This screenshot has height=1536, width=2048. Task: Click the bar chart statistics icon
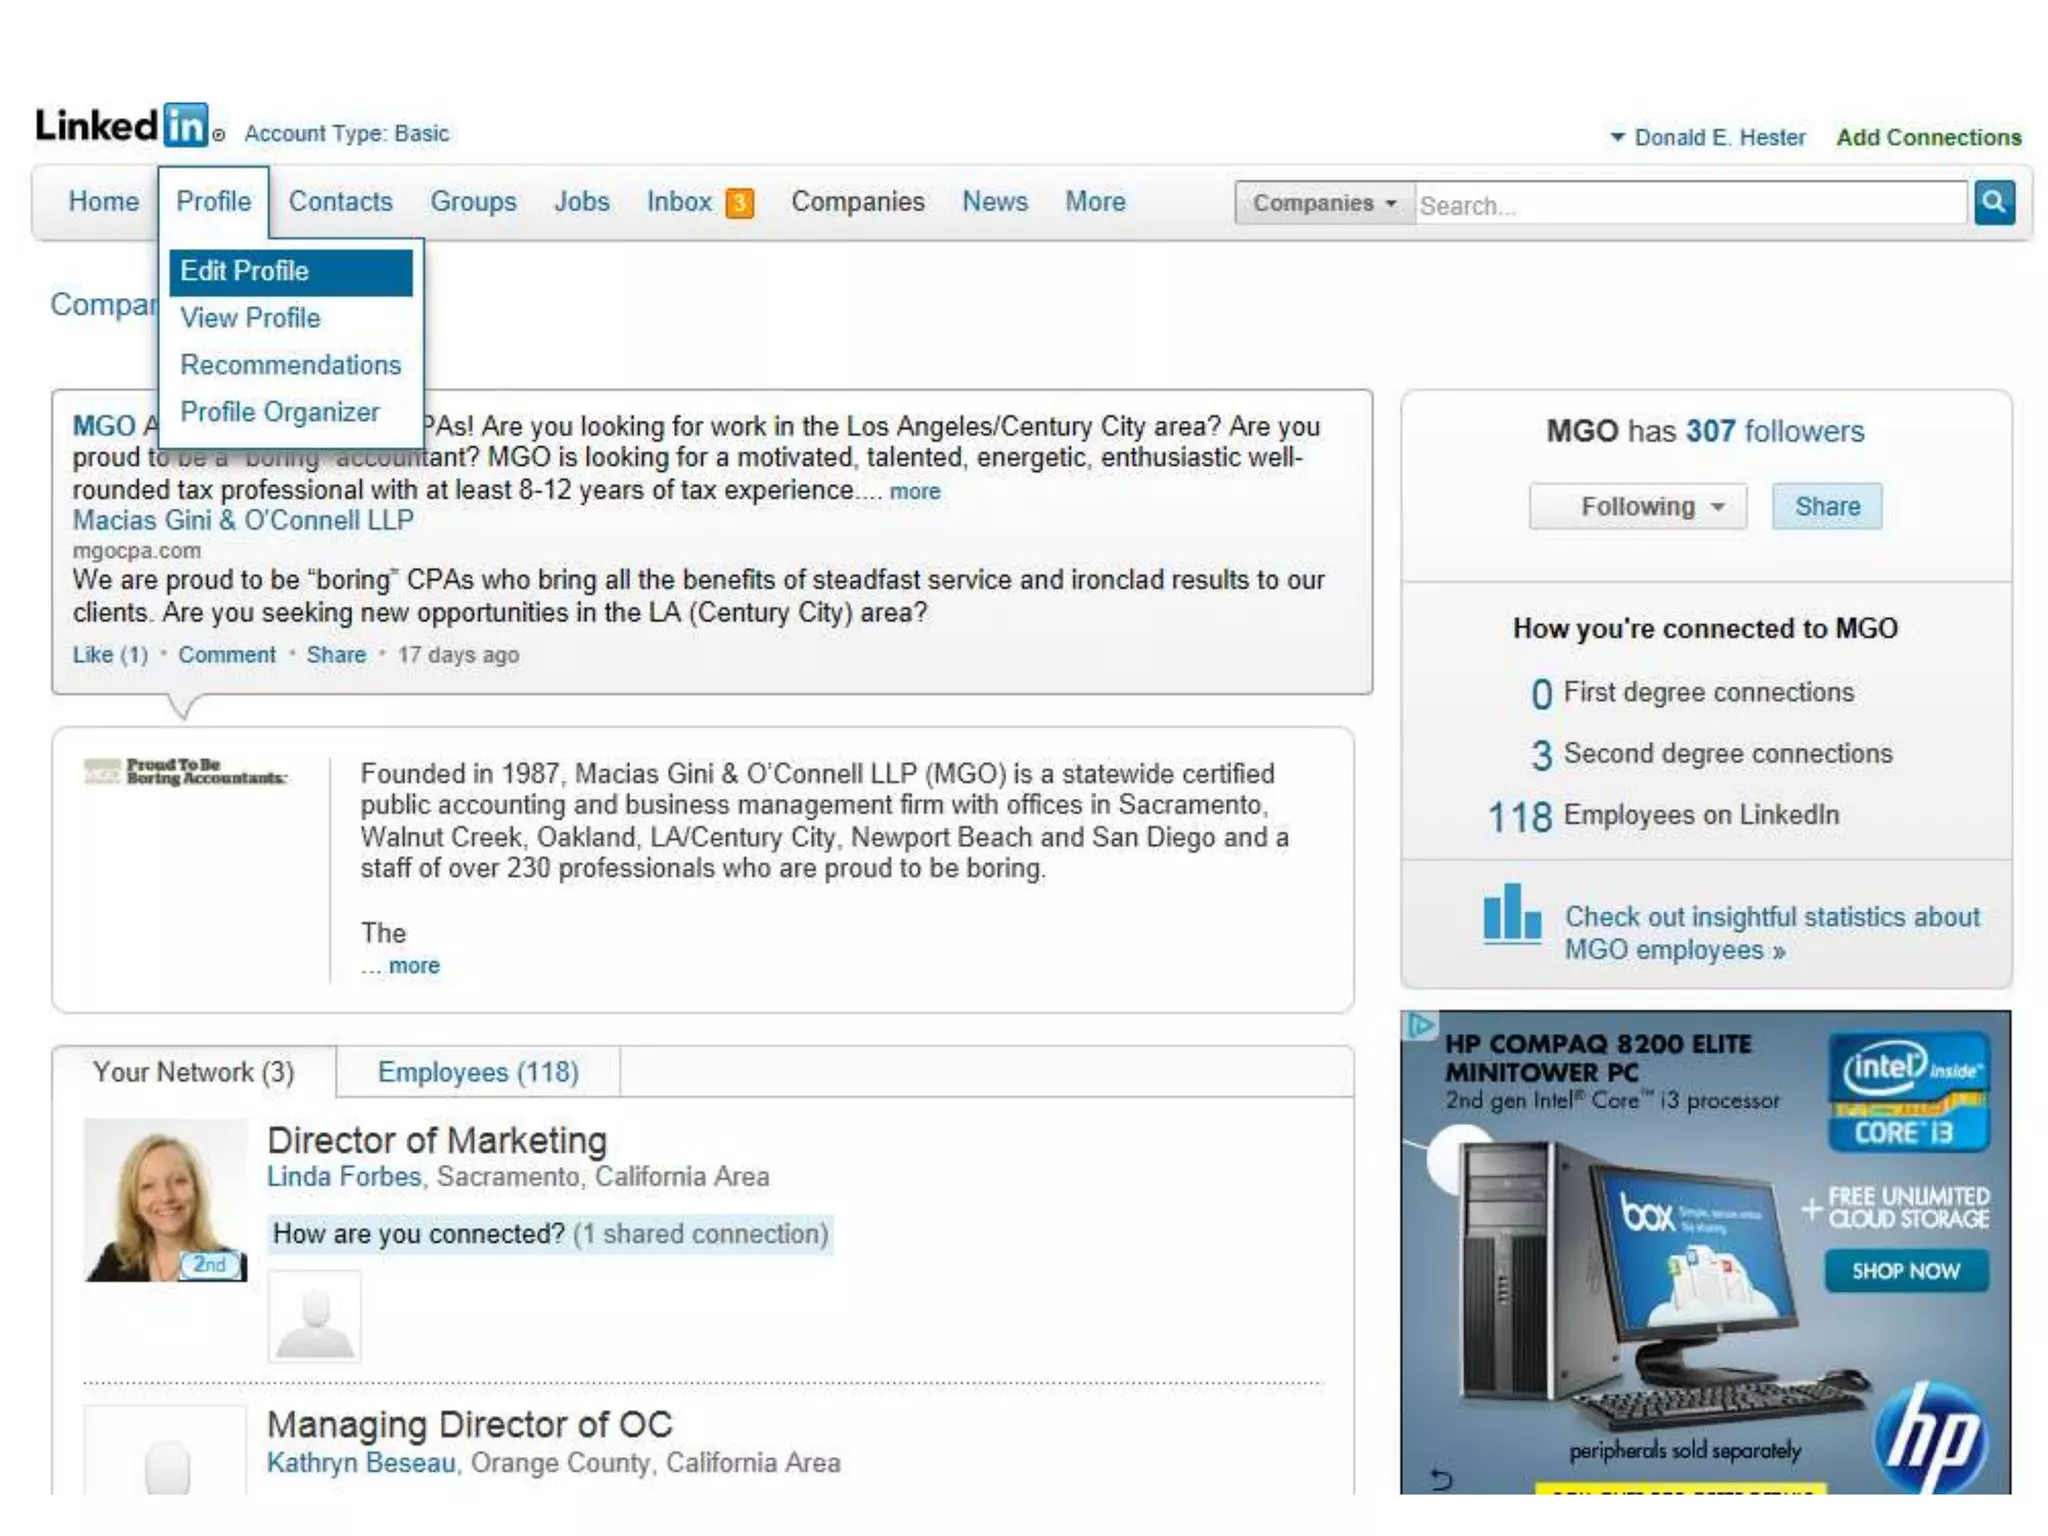point(1511,913)
